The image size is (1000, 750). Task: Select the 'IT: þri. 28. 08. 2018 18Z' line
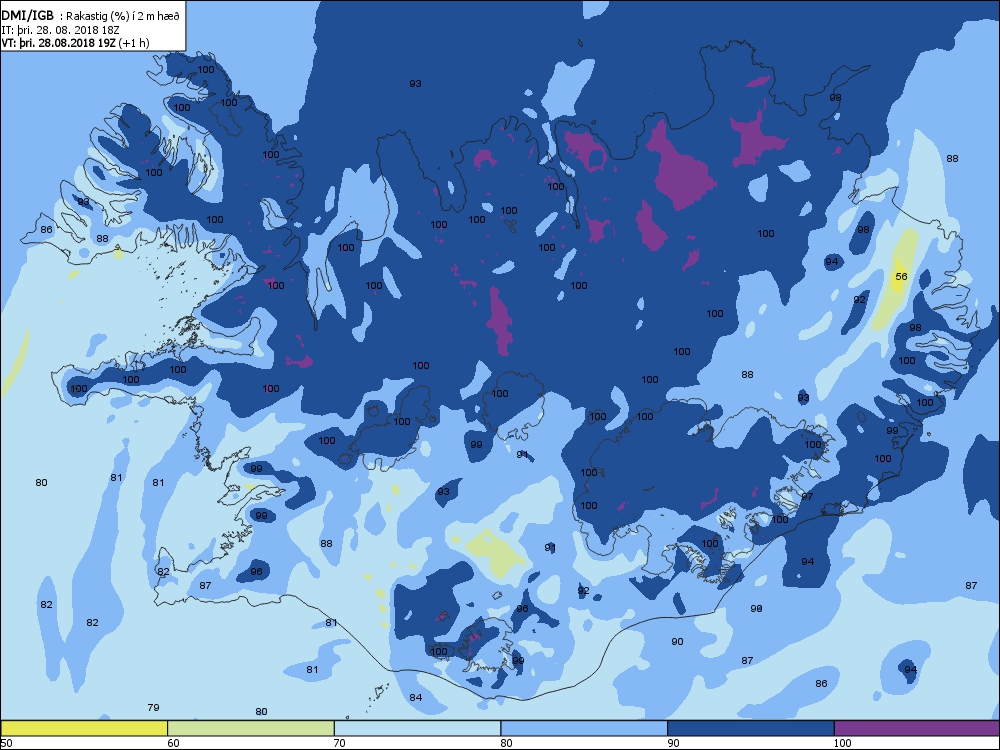click(61, 30)
